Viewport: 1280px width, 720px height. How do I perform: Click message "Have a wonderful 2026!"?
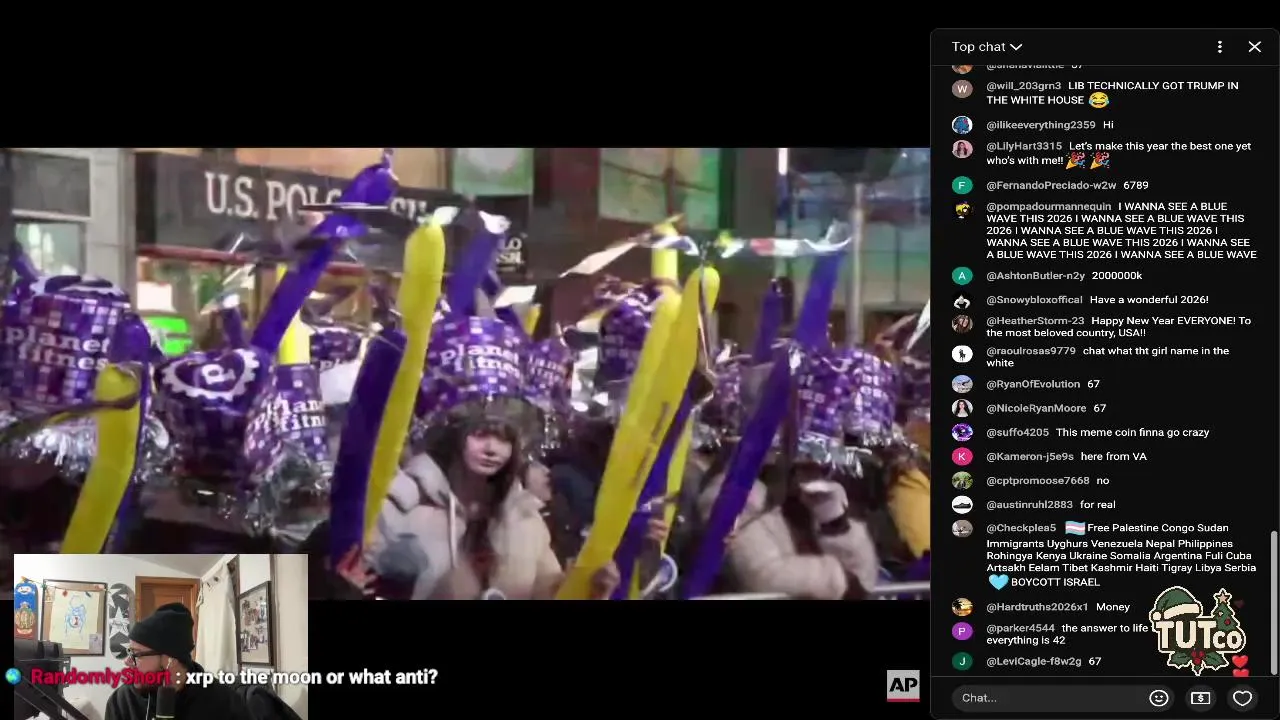pos(1149,300)
